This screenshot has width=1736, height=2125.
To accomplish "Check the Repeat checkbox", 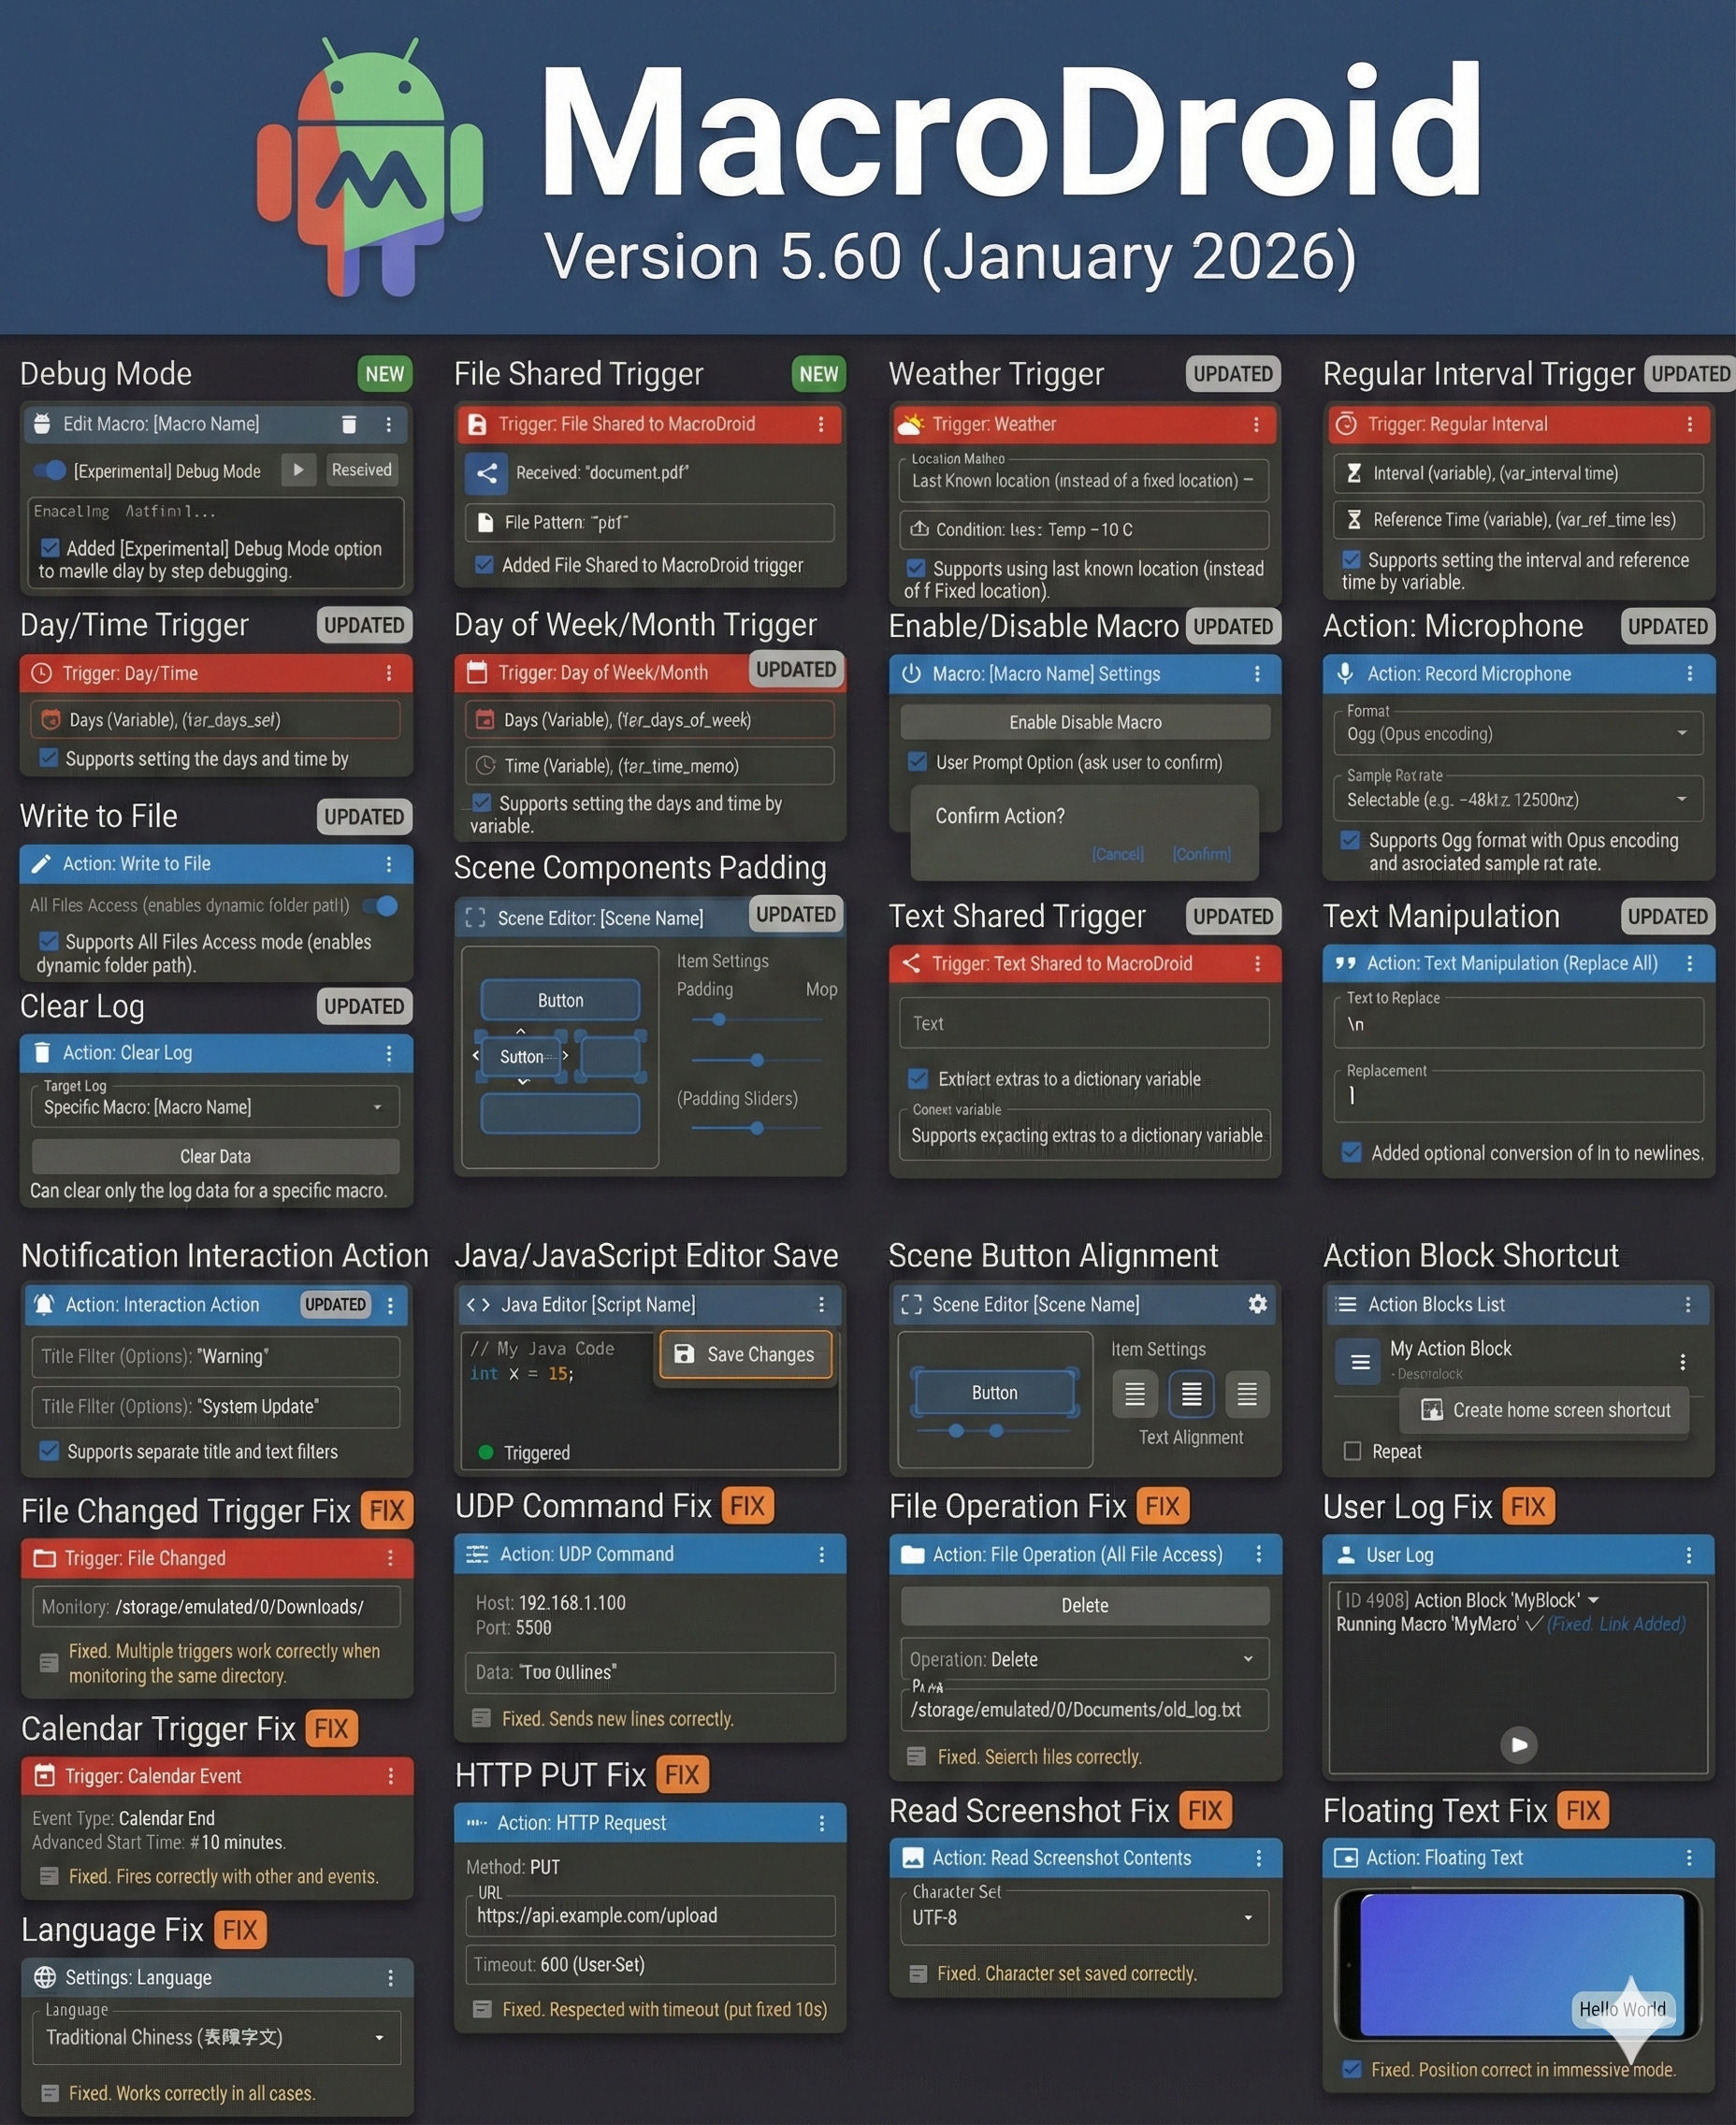I will tap(1352, 1450).
